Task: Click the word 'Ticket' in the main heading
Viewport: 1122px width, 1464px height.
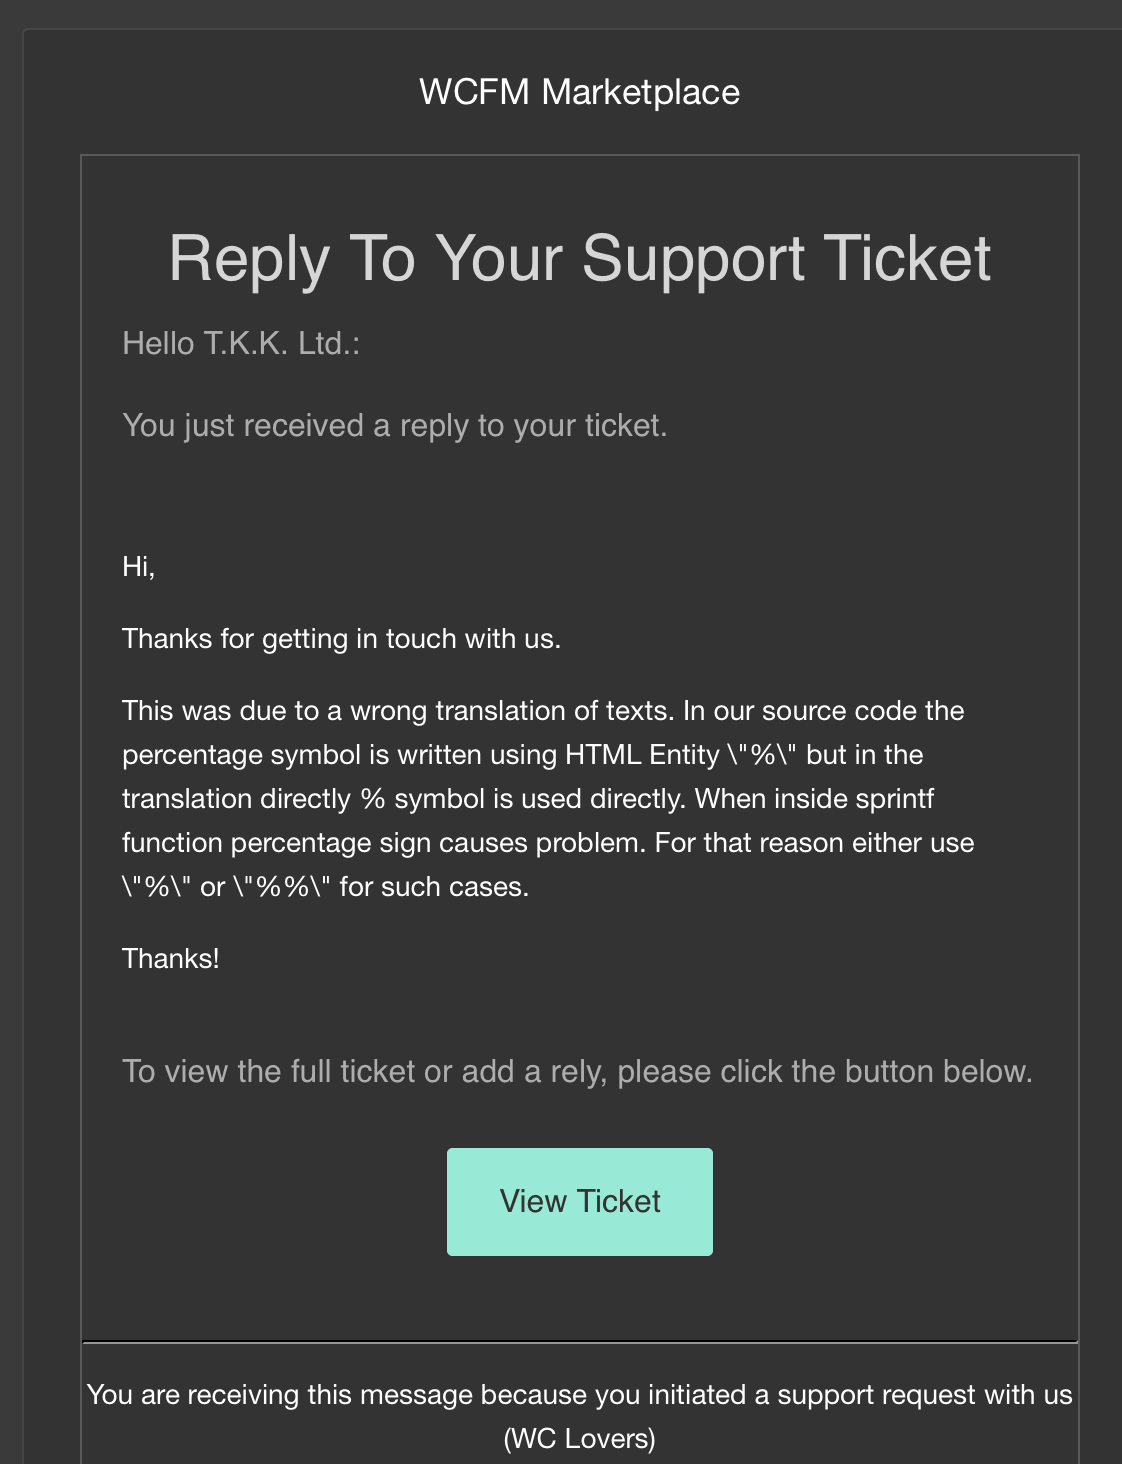Action: pyautogui.click(x=907, y=259)
